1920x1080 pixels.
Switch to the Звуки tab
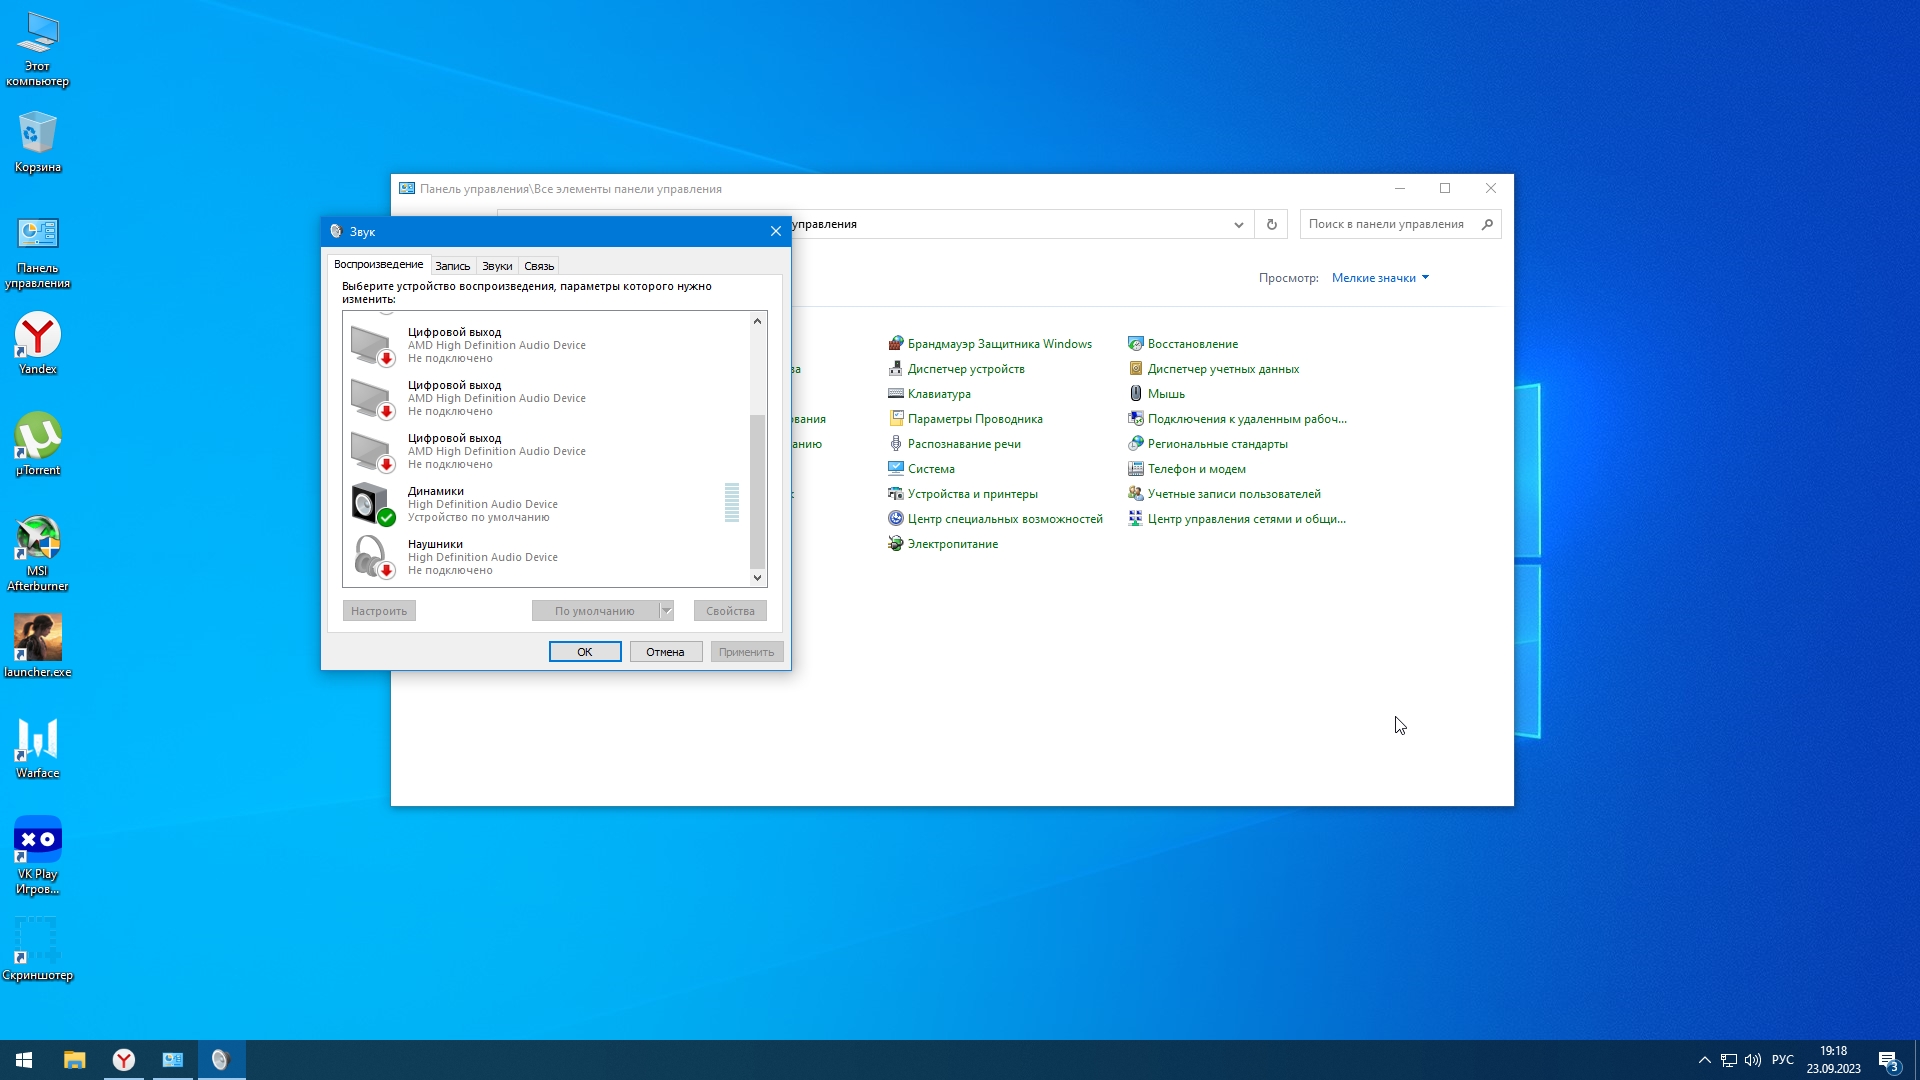point(497,266)
